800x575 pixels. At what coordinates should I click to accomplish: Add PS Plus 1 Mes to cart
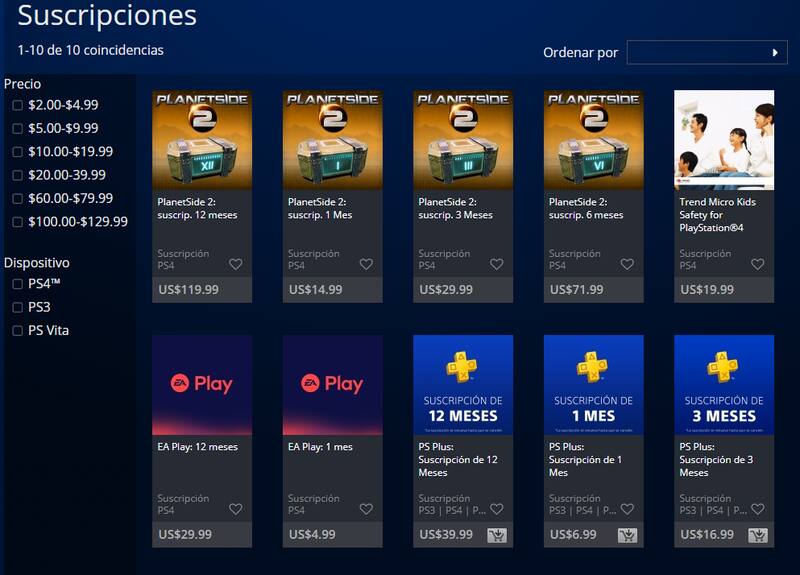coord(628,535)
